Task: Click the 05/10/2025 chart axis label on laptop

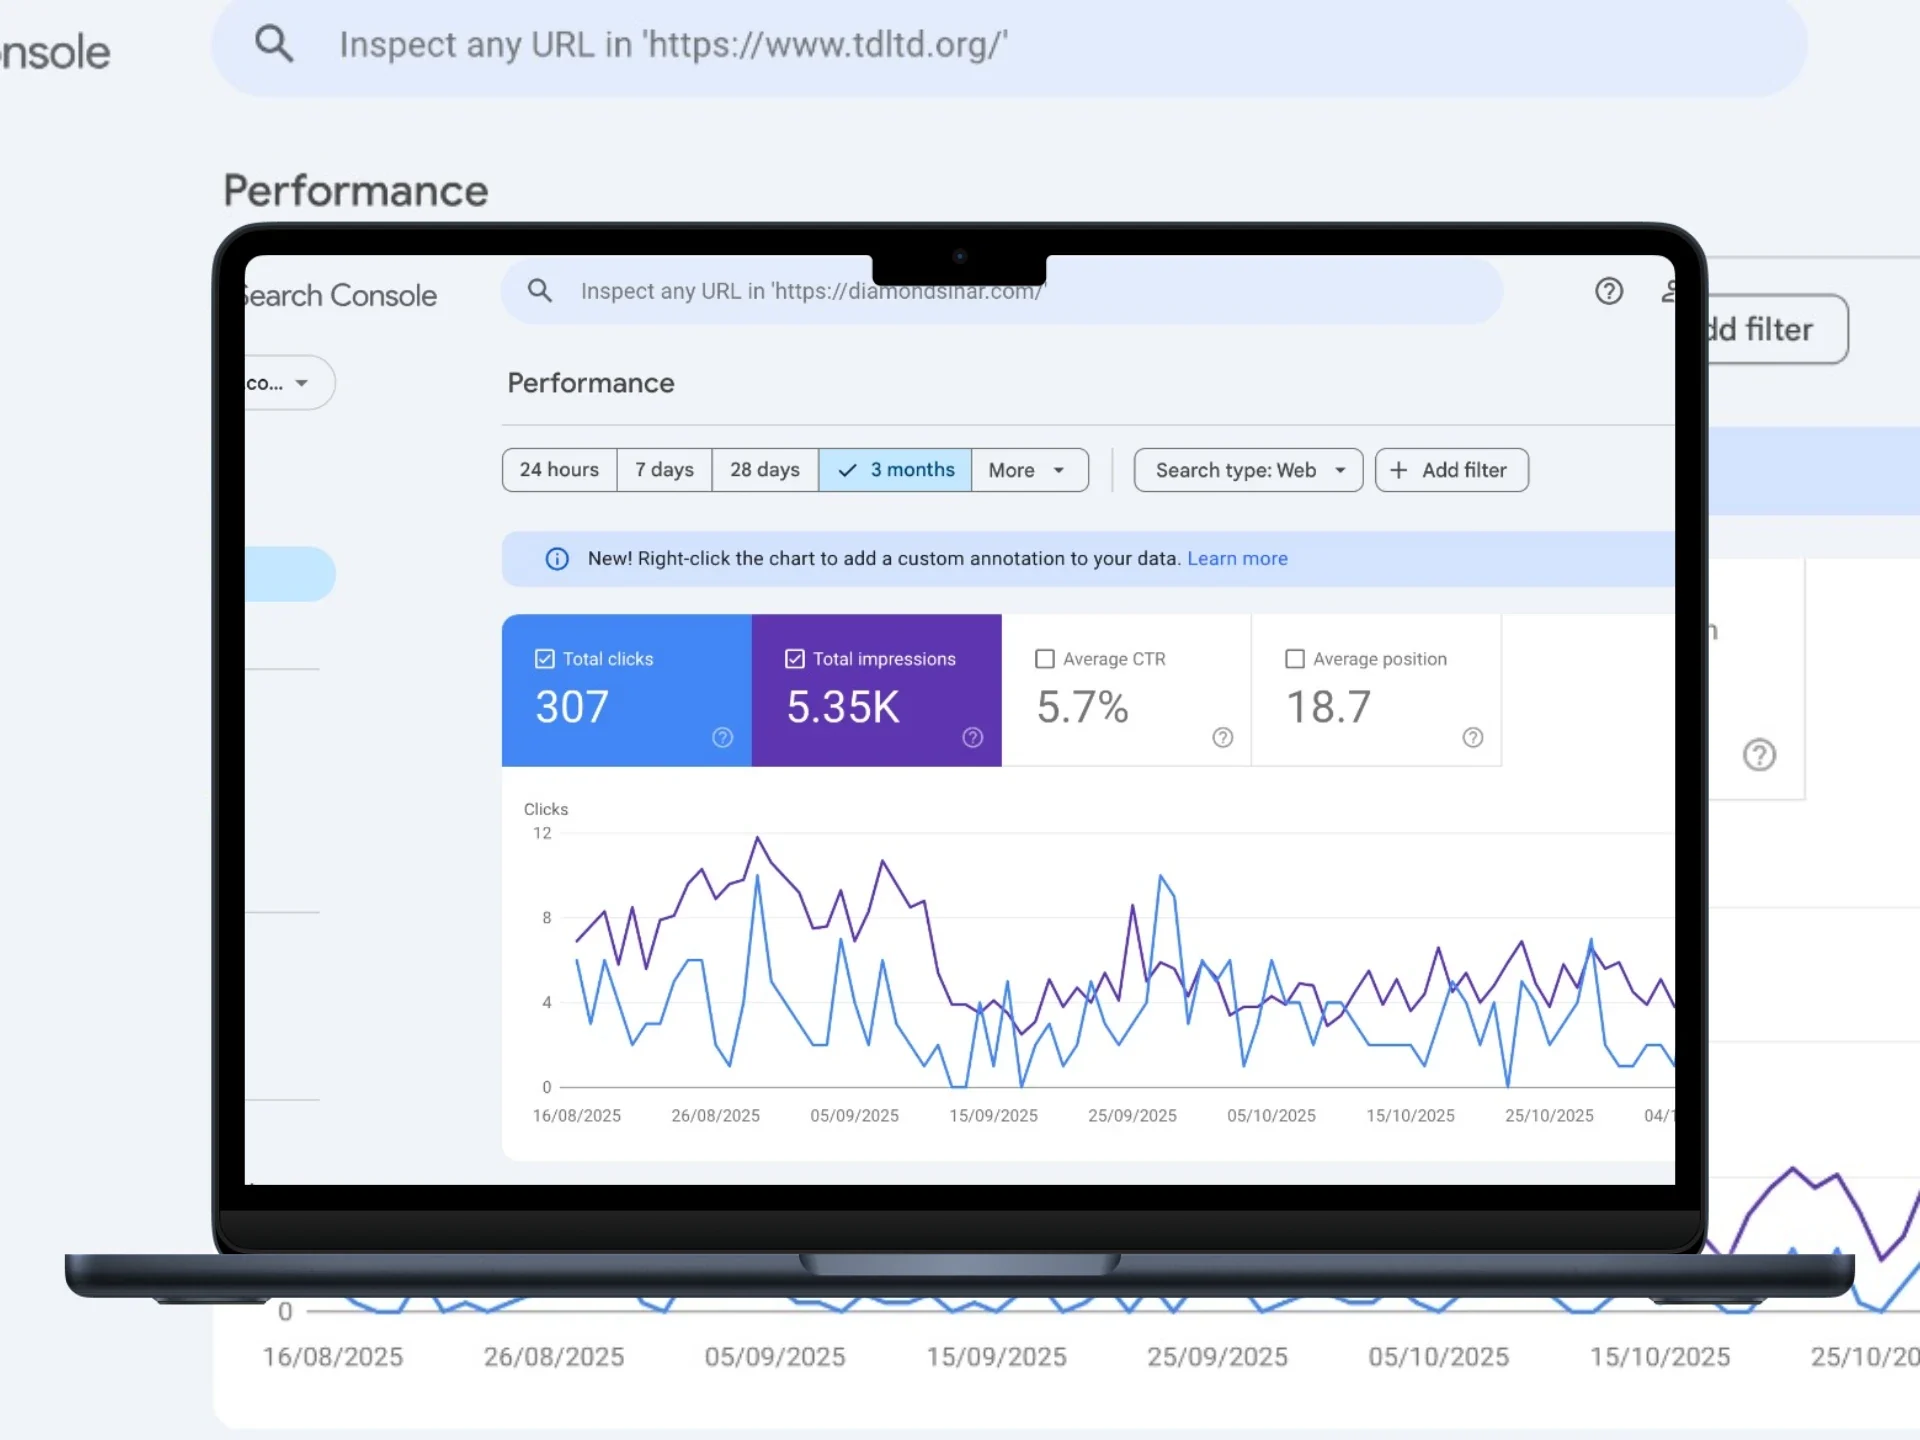Action: tap(1272, 1116)
